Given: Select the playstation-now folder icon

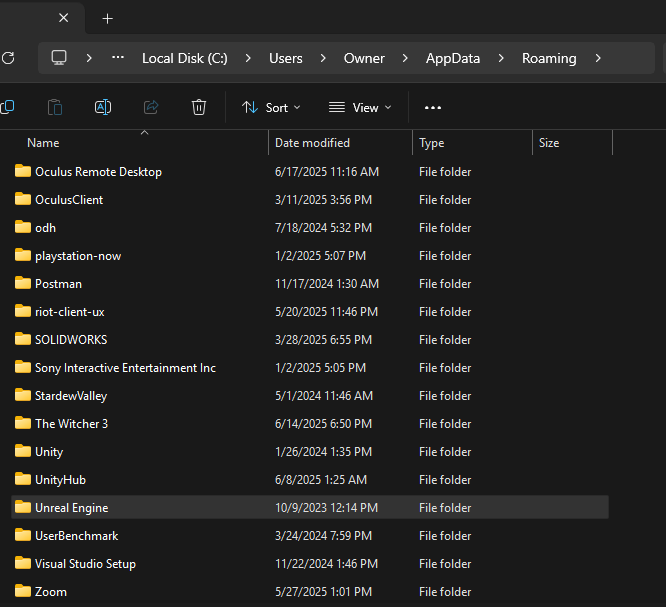Looking at the screenshot, I should point(23,255).
